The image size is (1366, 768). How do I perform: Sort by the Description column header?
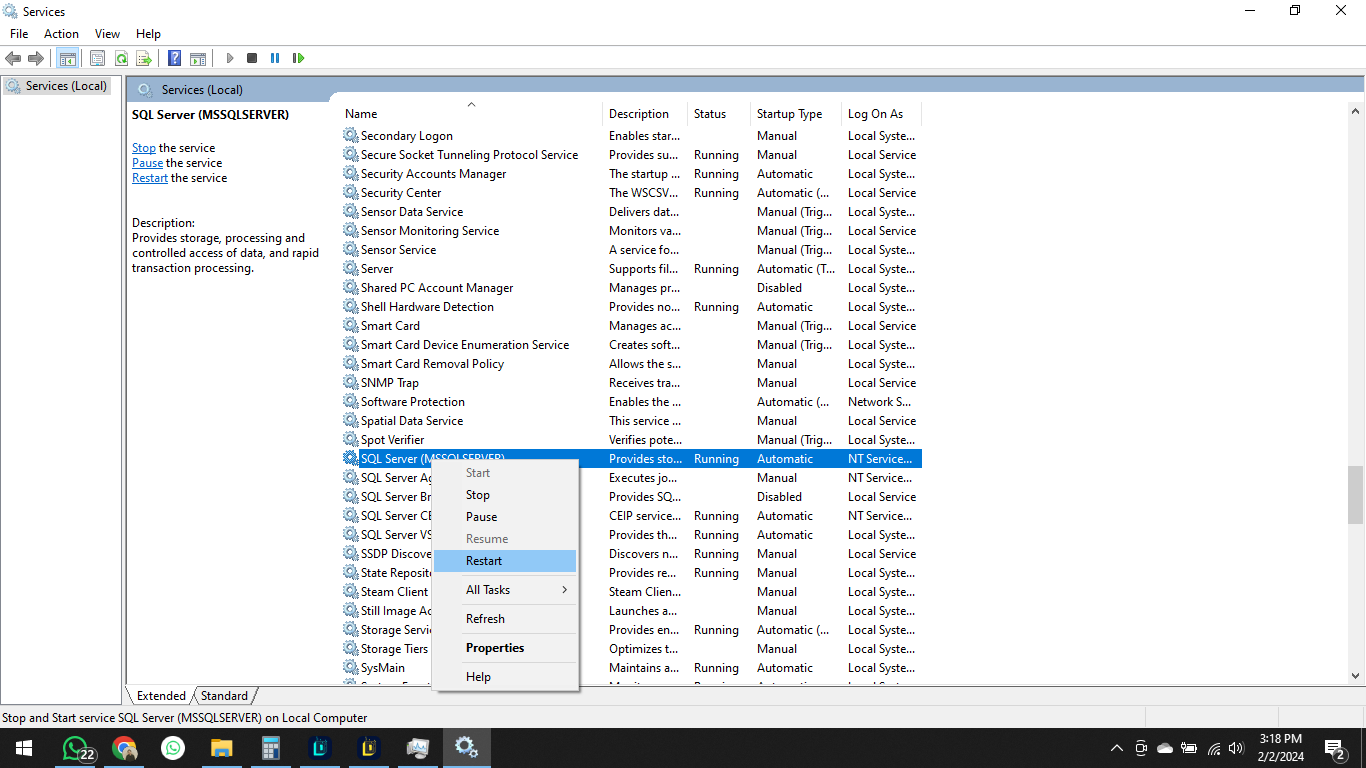click(x=645, y=113)
